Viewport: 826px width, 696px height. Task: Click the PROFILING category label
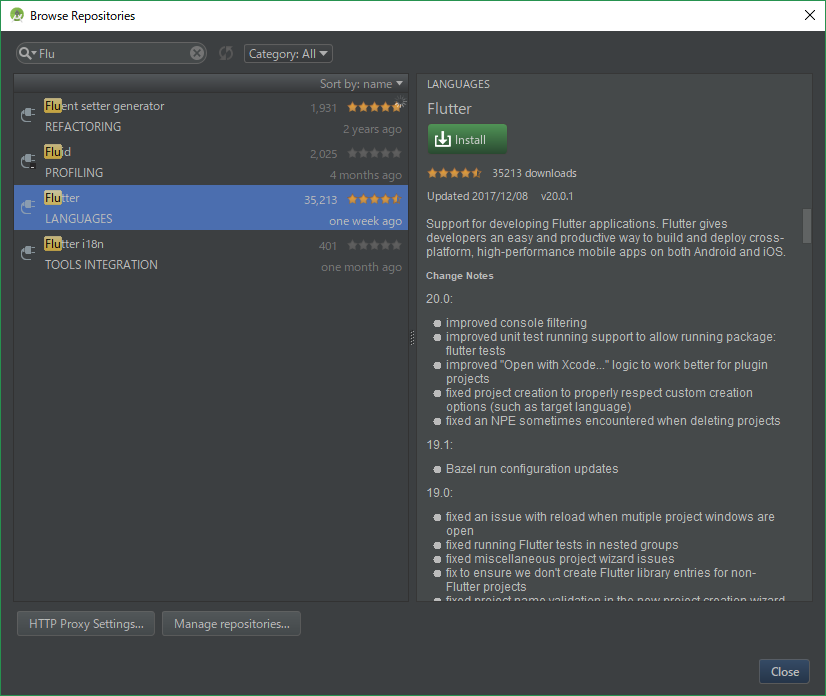tap(74, 173)
